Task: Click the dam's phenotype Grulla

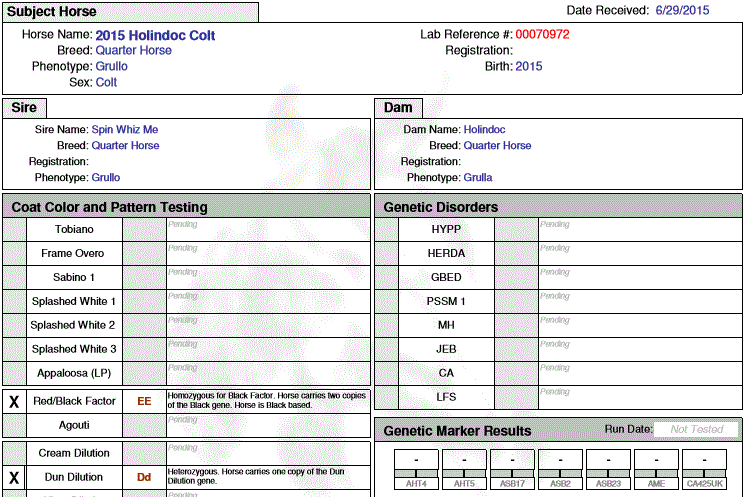Action: click(x=478, y=177)
